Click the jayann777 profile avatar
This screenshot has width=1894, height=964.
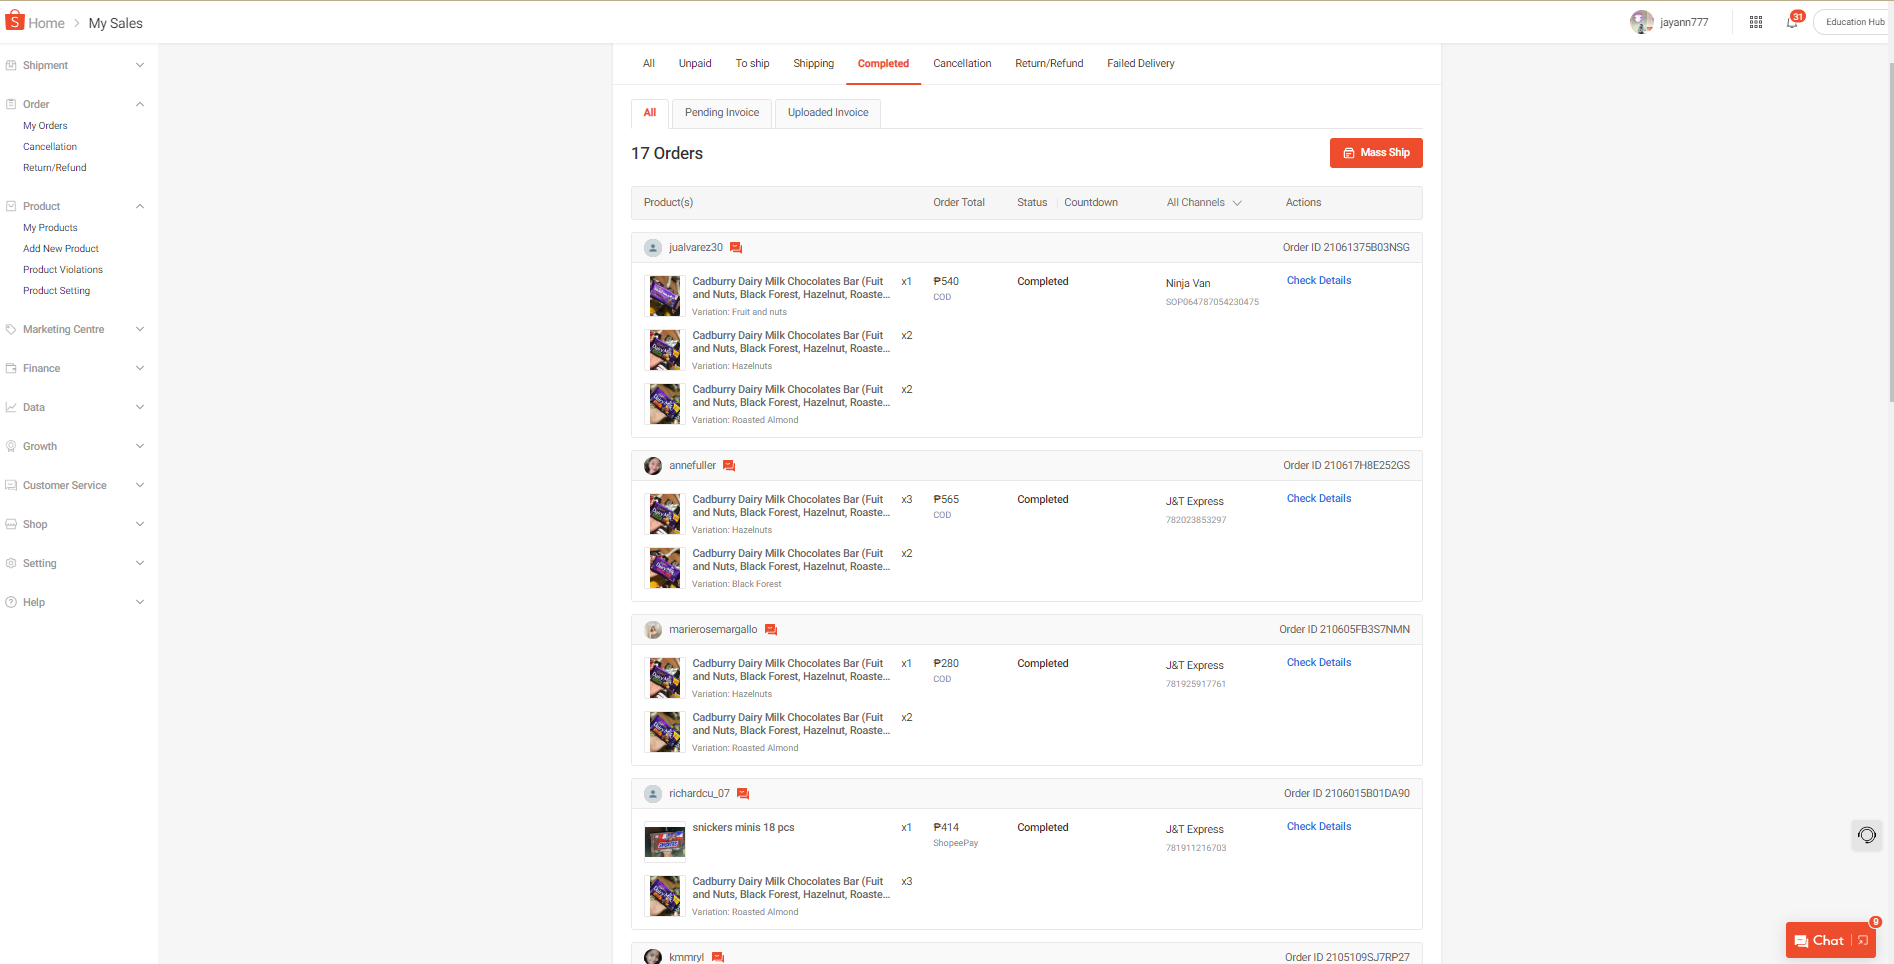pyautogui.click(x=1641, y=22)
